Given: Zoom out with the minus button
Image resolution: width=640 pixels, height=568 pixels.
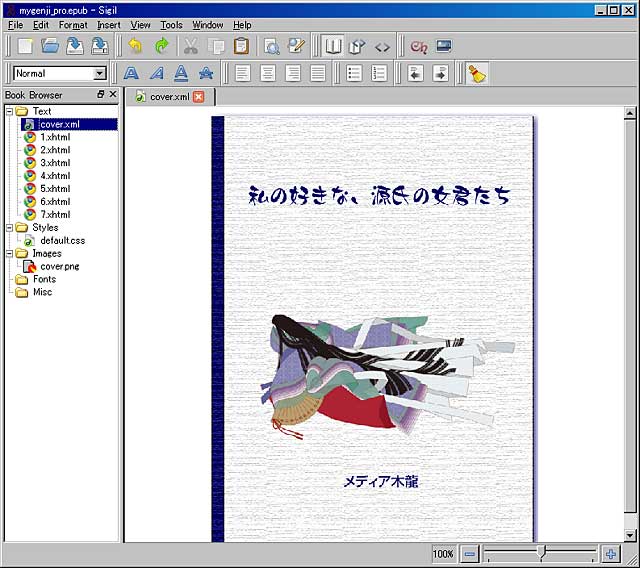Looking at the screenshot, I should pyautogui.click(x=469, y=554).
